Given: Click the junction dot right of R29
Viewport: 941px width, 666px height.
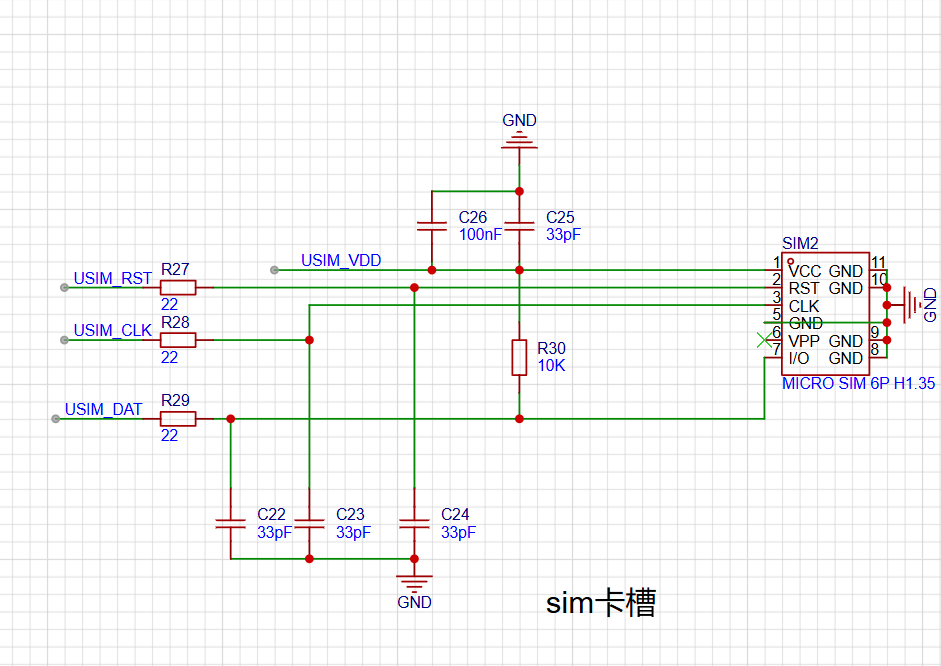Looking at the screenshot, I should pos(230,419).
